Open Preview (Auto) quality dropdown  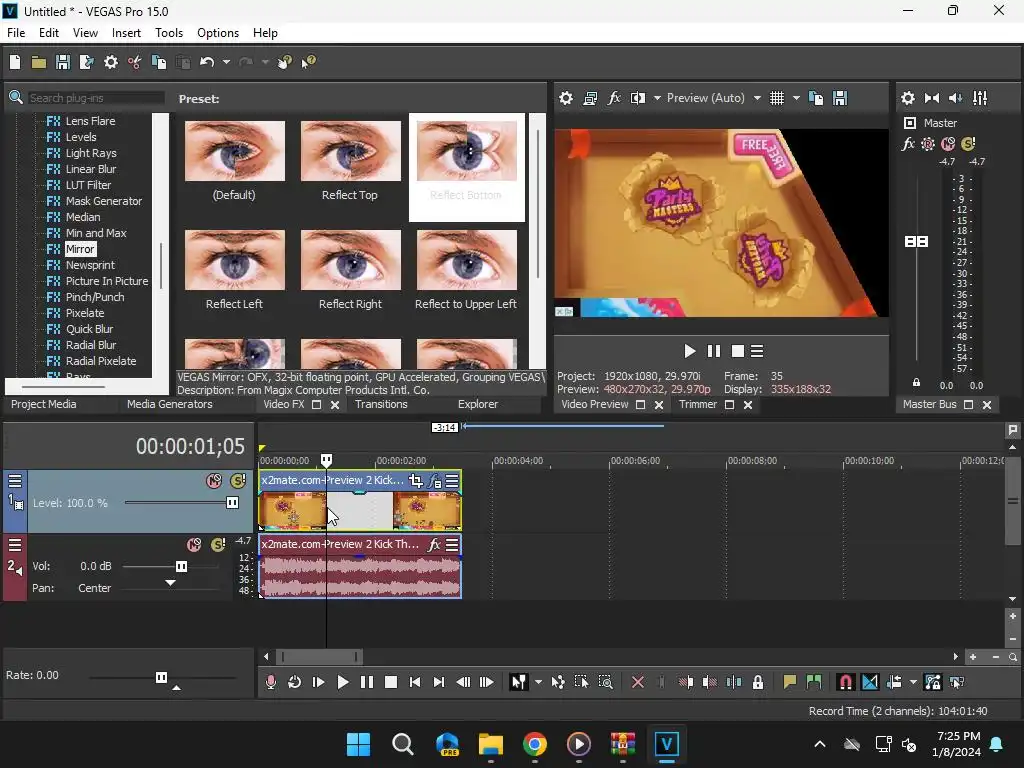[x=757, y=98]
